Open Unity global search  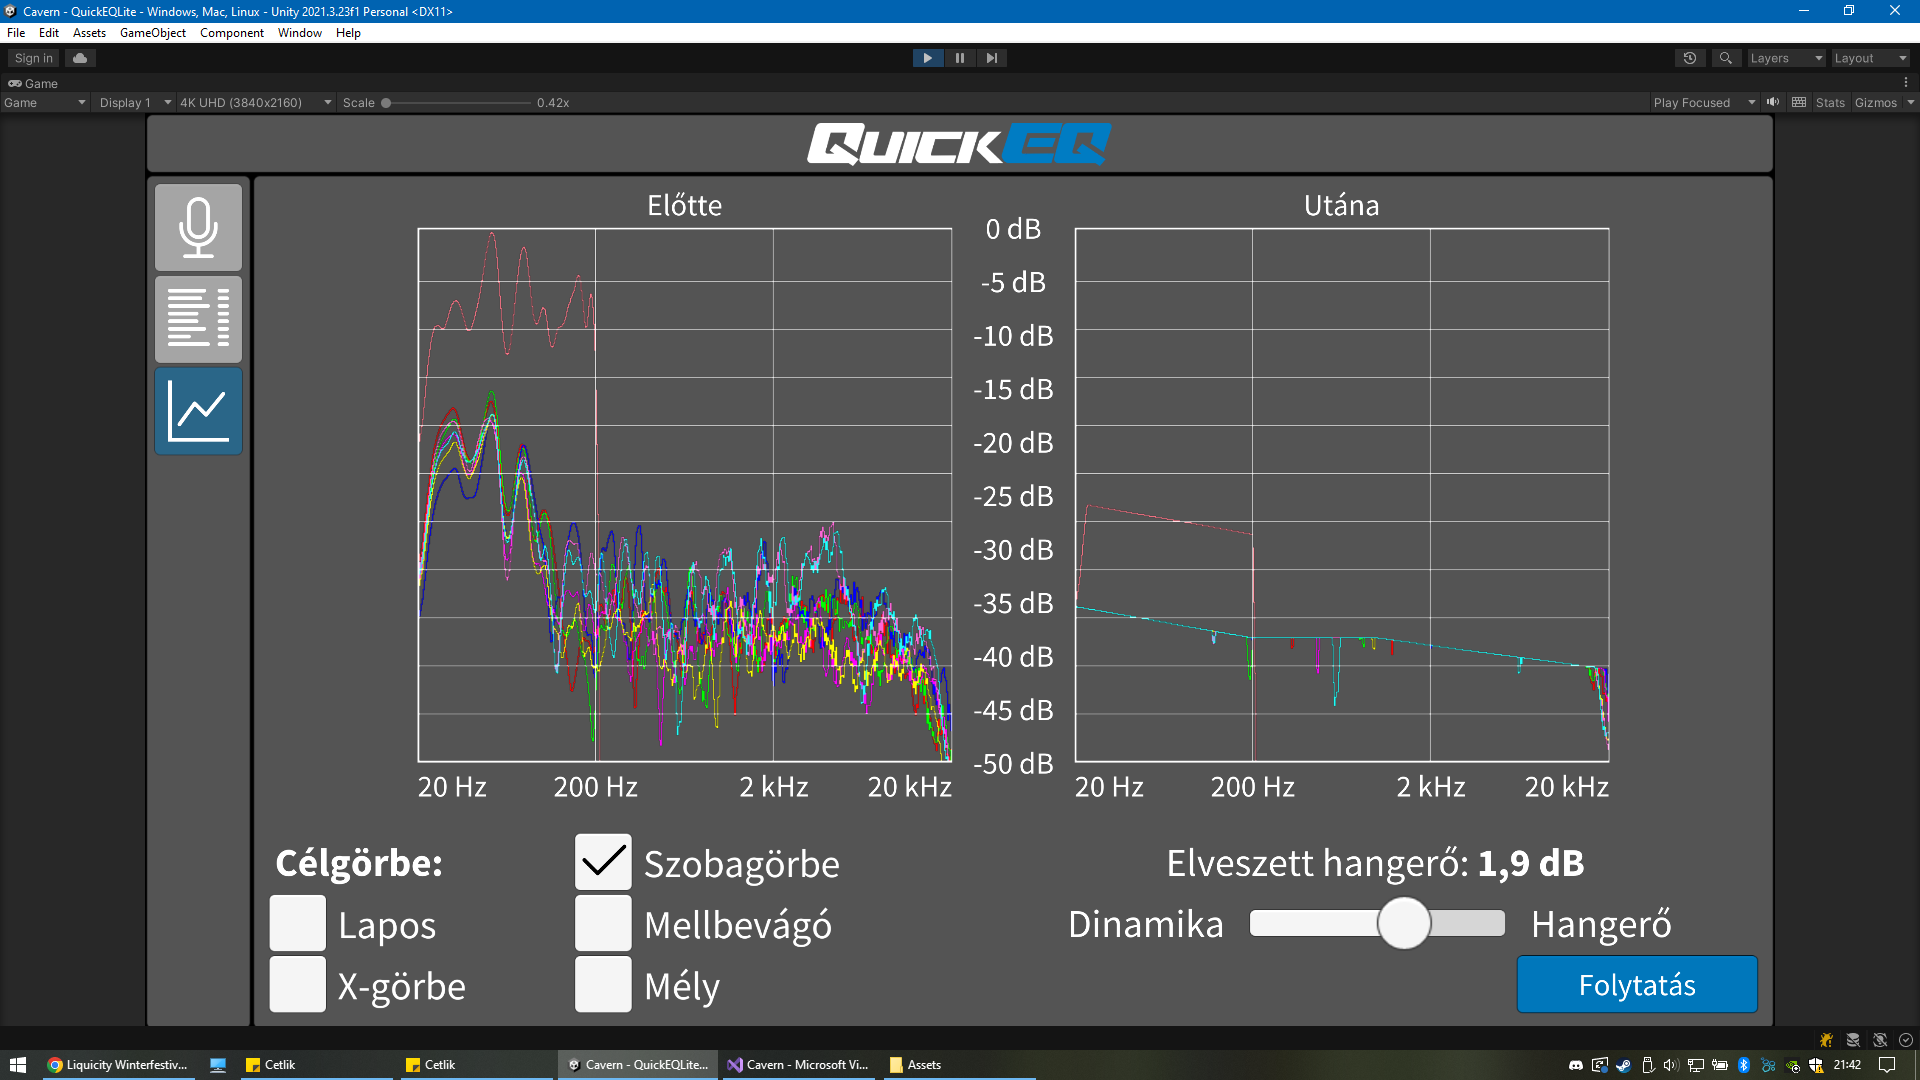pyautogui.click(x=1726, y=58)
